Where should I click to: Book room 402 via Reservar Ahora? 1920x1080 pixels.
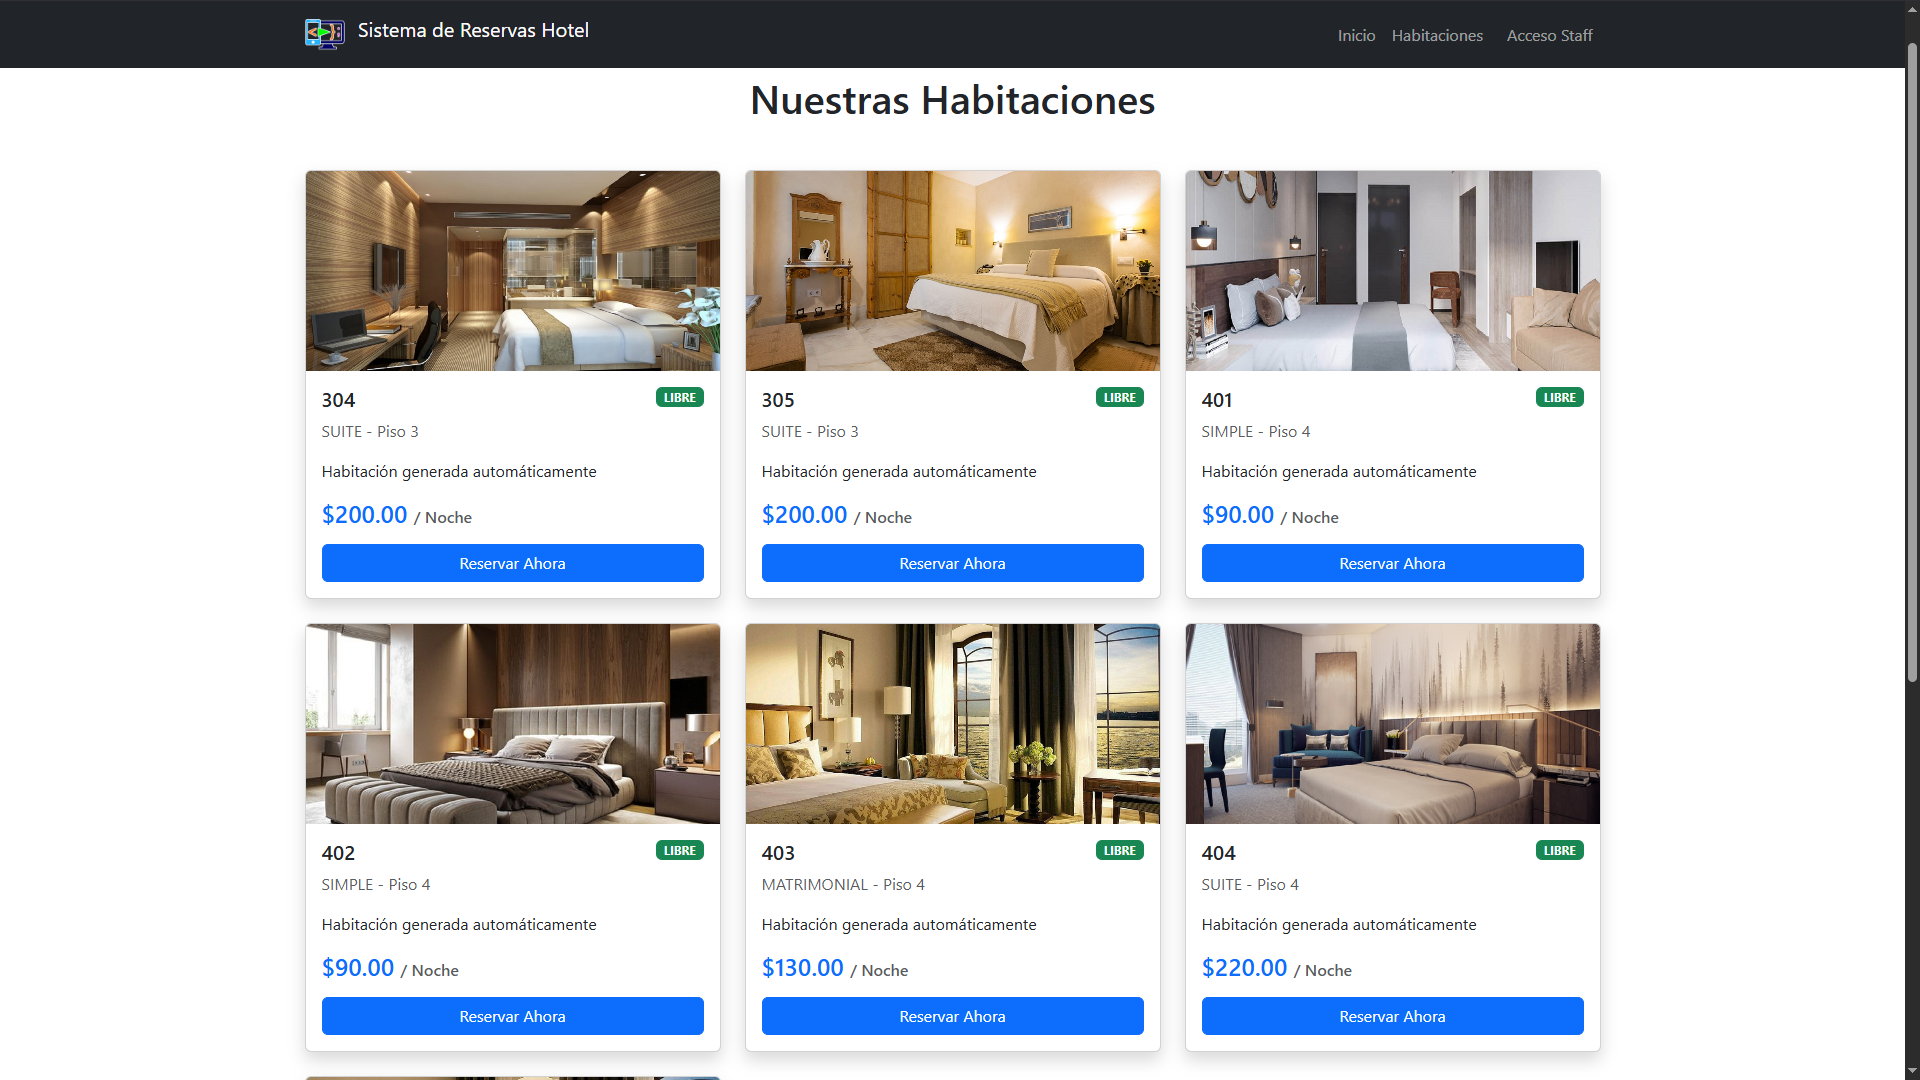pos(513,1016)
